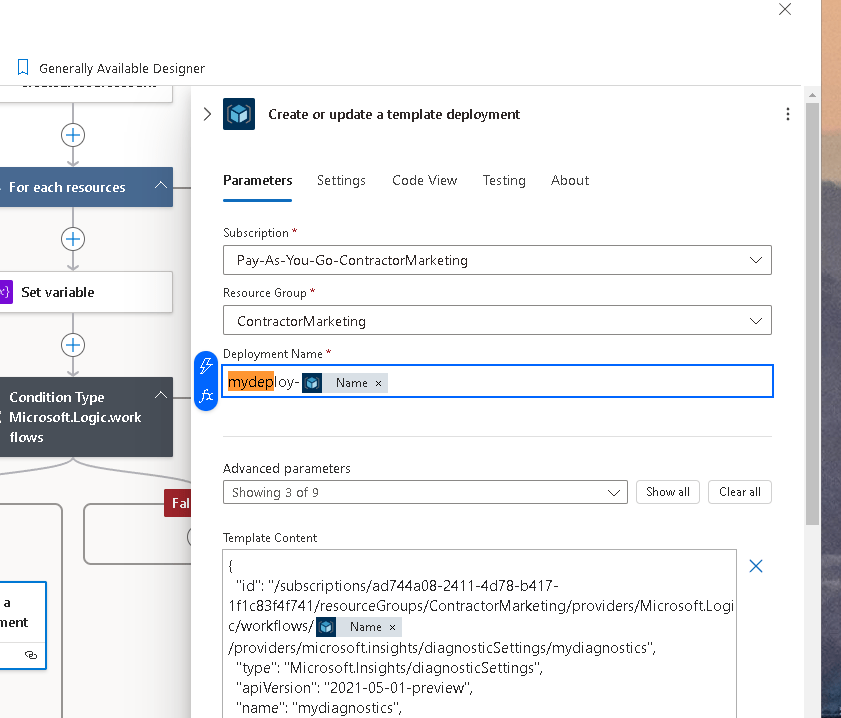
Task: Click the "apiVersion" line in template
Action: (354, 688)
